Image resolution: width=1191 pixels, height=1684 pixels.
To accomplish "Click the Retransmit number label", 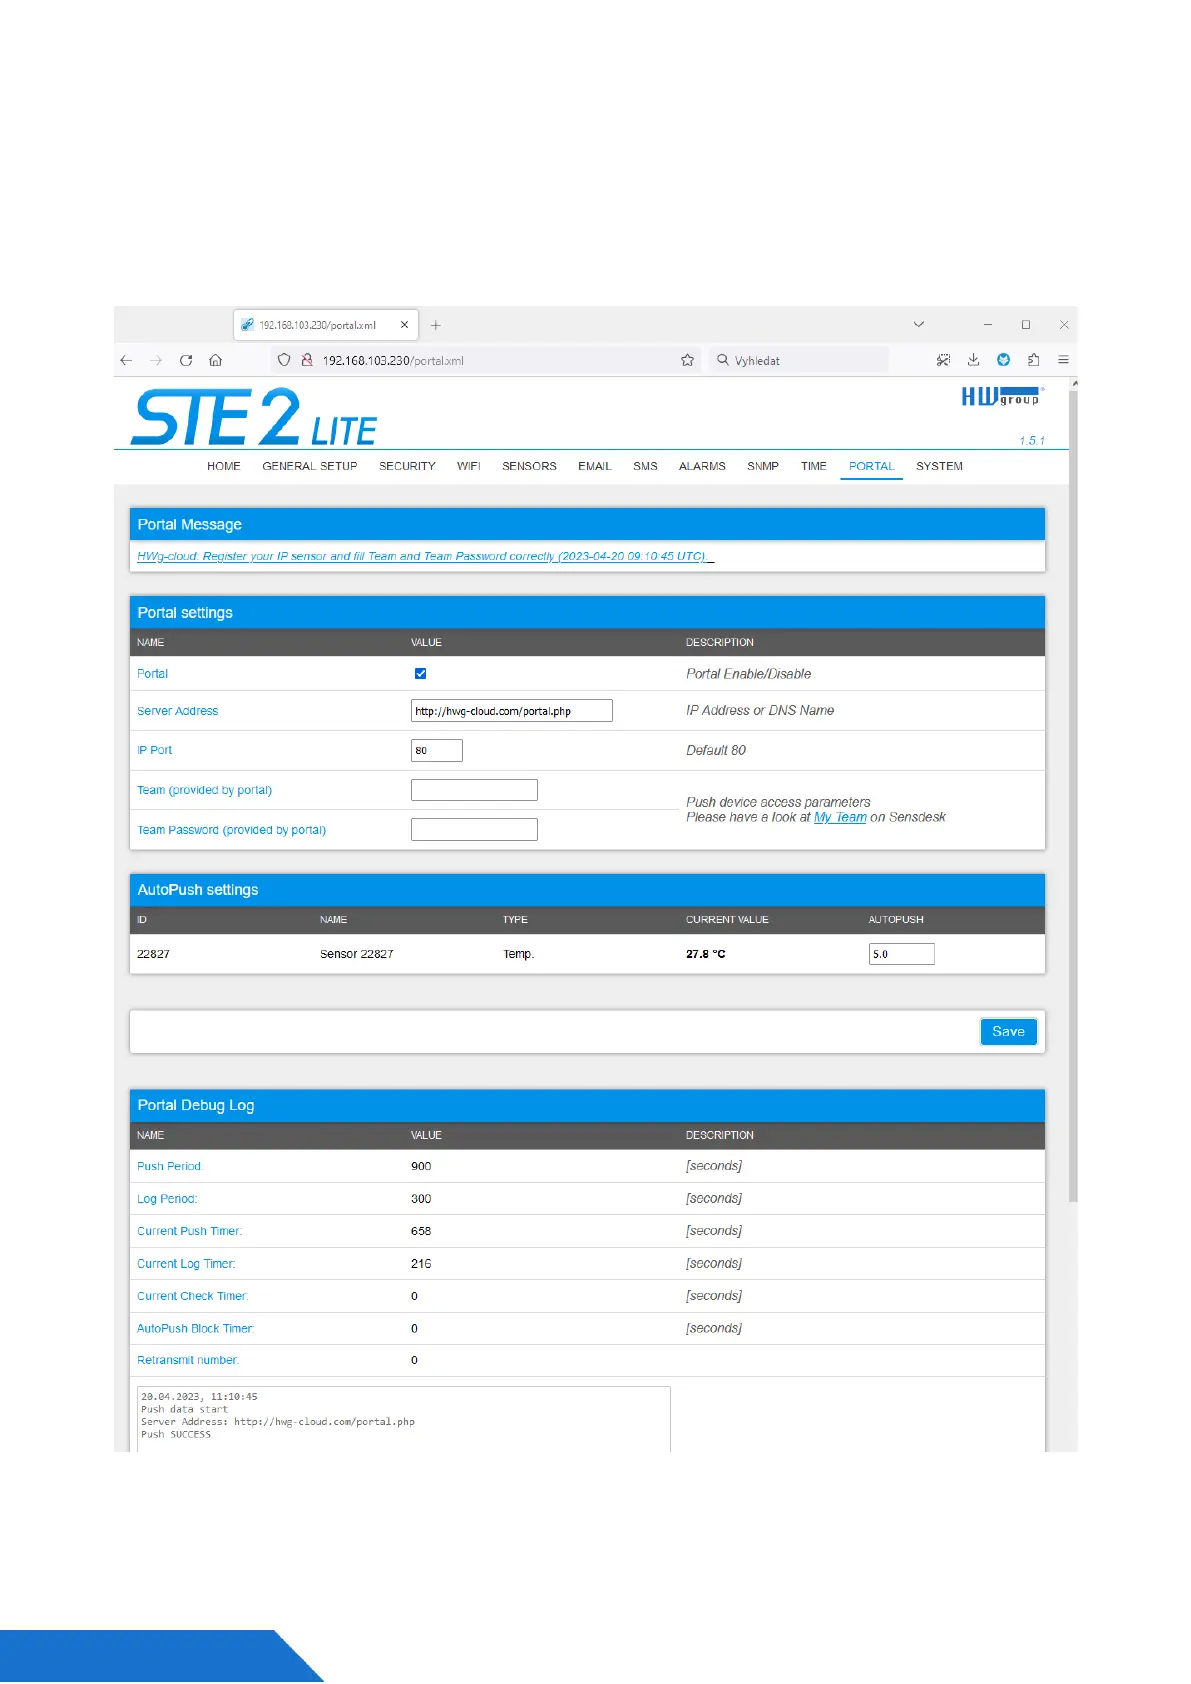I will (188, 1361).
